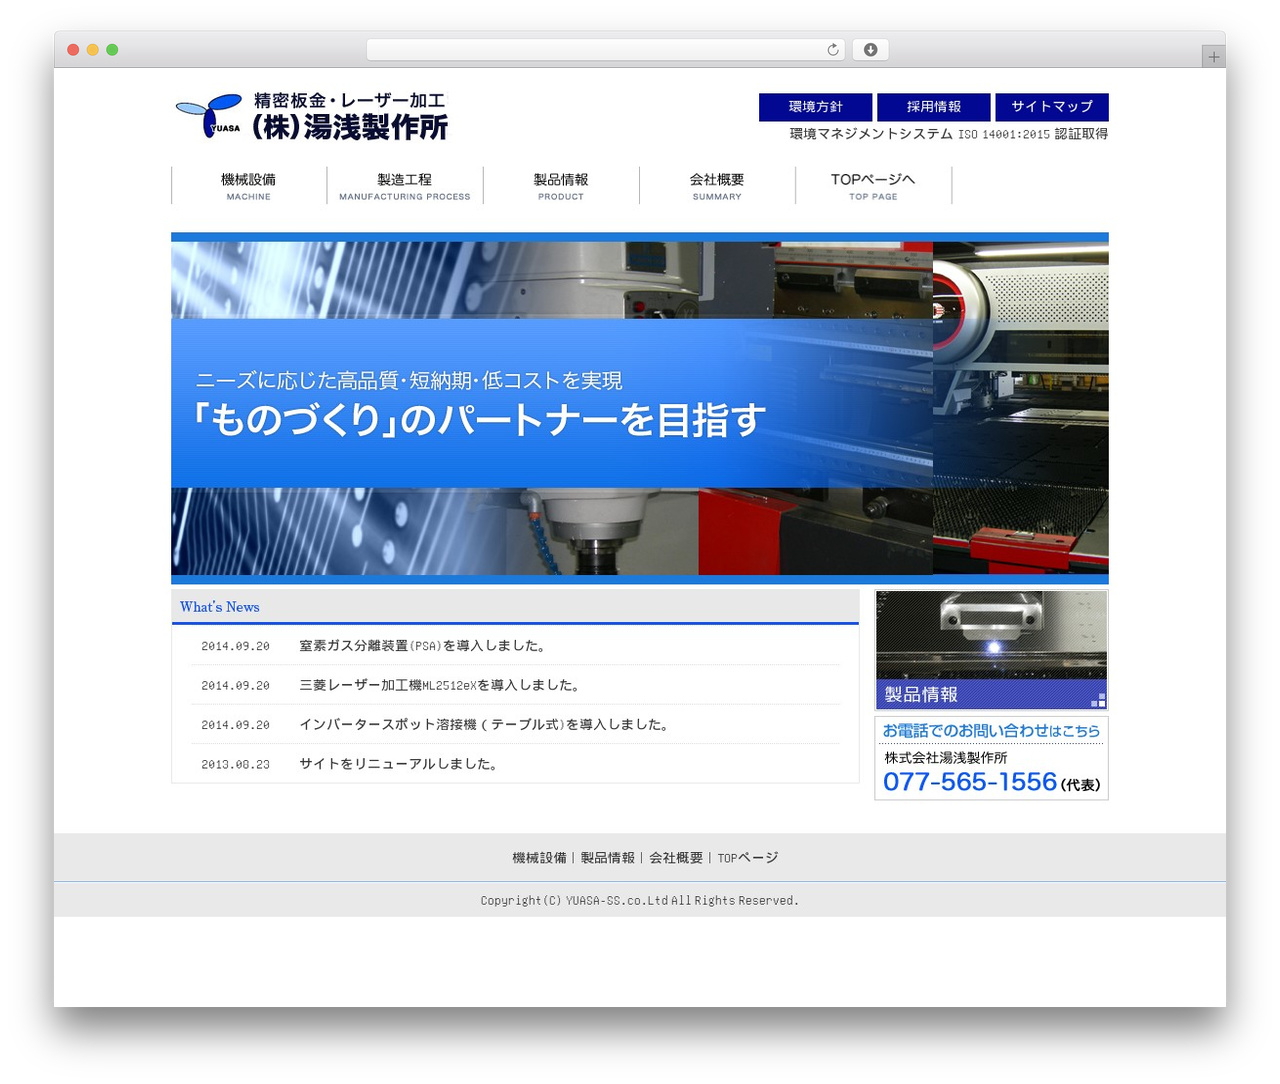Viewport: 1280px width, 1084px height.
Task: Open news about 窒素ガス分離装置(PSA)
Action: 424,646
